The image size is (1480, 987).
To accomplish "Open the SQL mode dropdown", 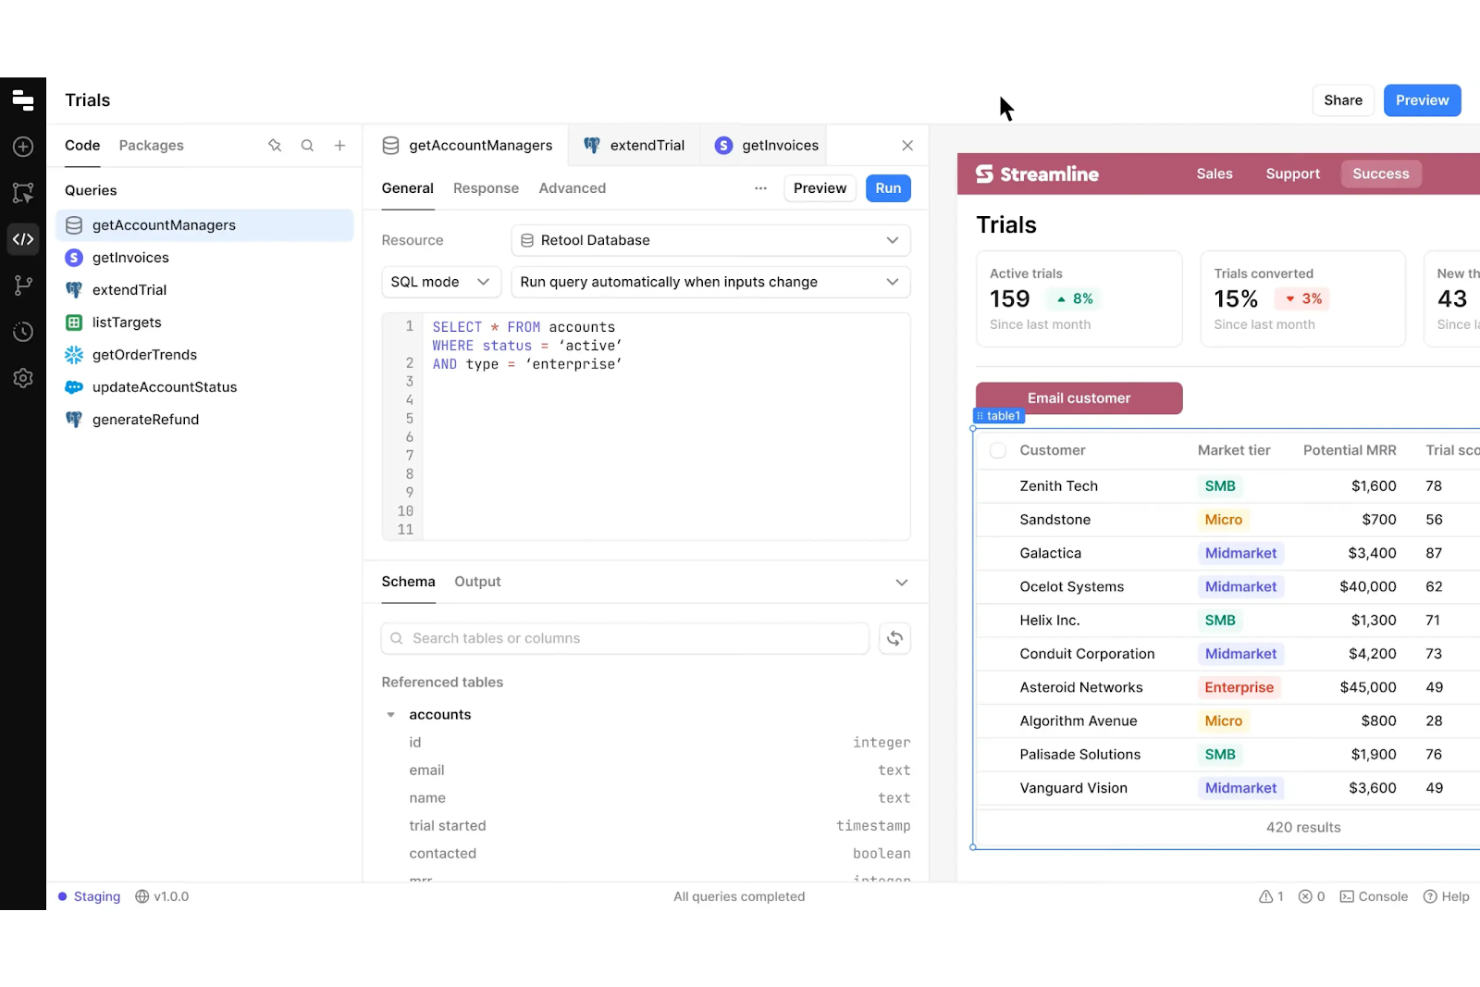I will click(x=440, y=282).
